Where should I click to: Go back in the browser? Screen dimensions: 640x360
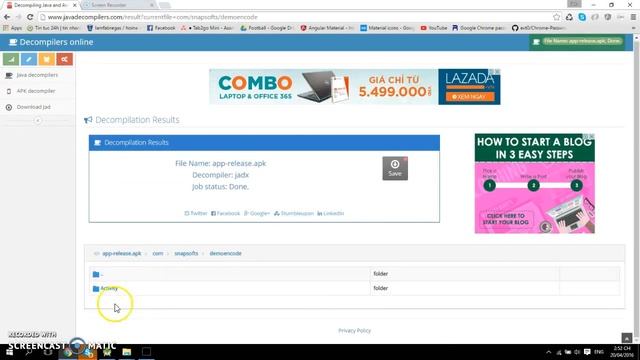click(x=7, y=17)
